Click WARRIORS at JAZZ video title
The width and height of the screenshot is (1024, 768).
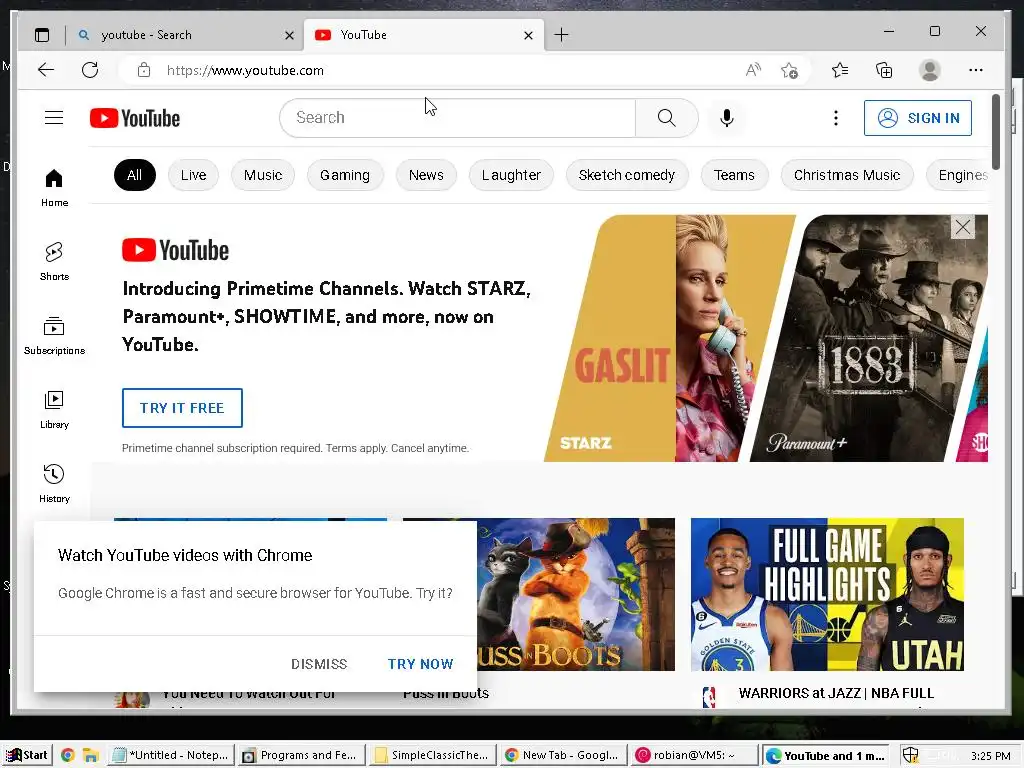click(x=836, y=693)
